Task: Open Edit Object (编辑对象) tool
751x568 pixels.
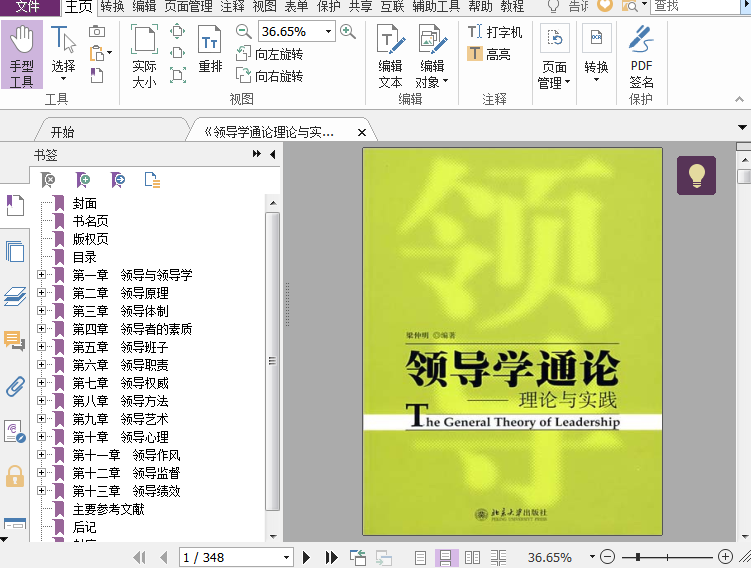Action: tap(432, 57)
